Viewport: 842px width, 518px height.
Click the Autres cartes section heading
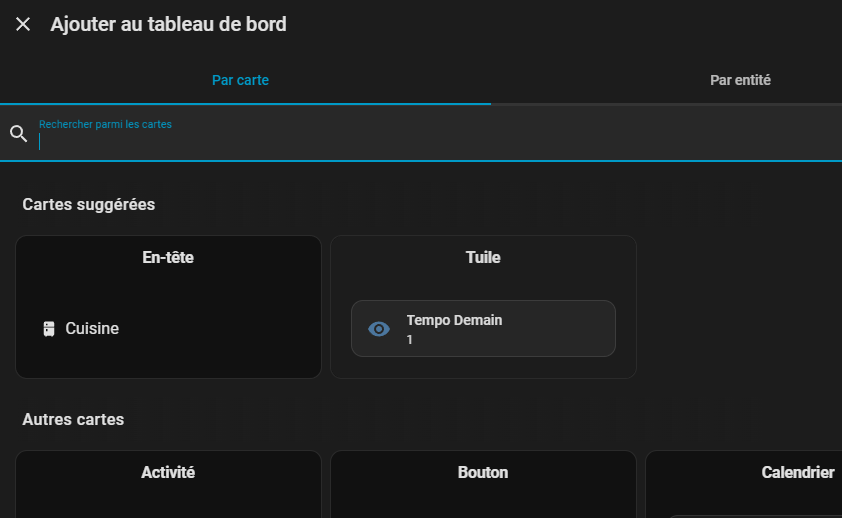tap(73, 419)
